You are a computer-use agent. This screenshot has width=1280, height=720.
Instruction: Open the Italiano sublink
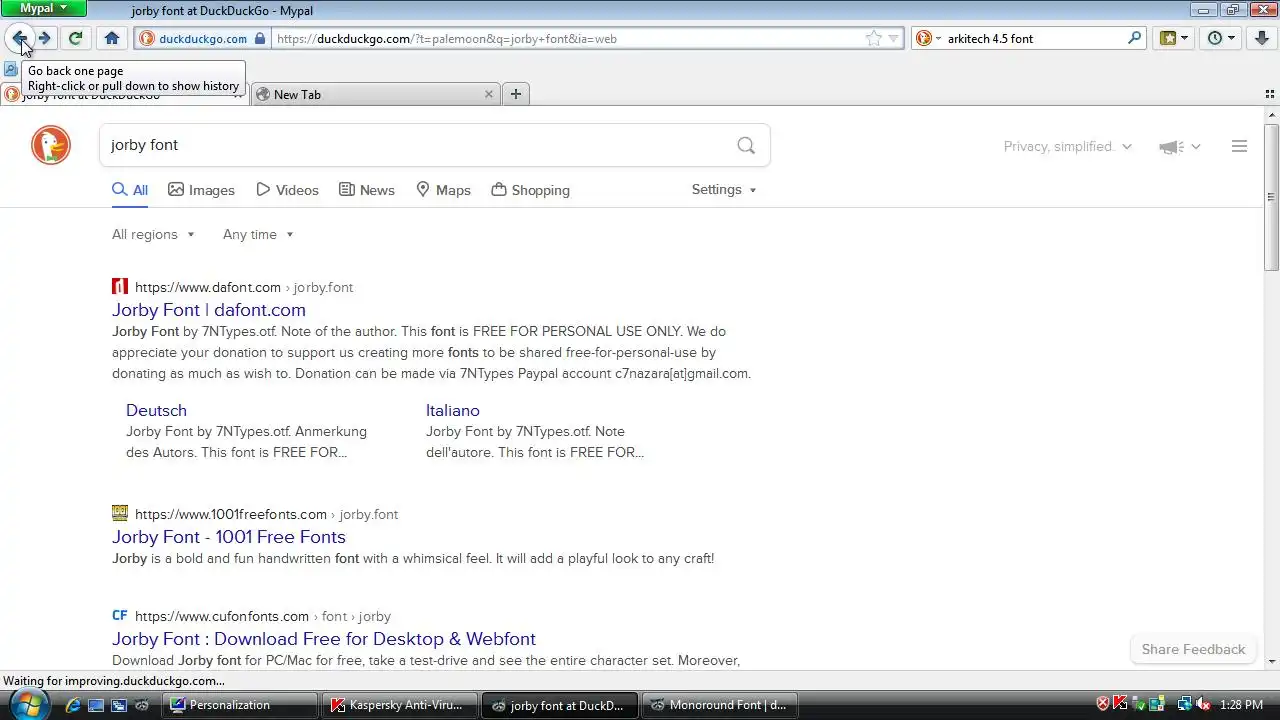(453, 410)
